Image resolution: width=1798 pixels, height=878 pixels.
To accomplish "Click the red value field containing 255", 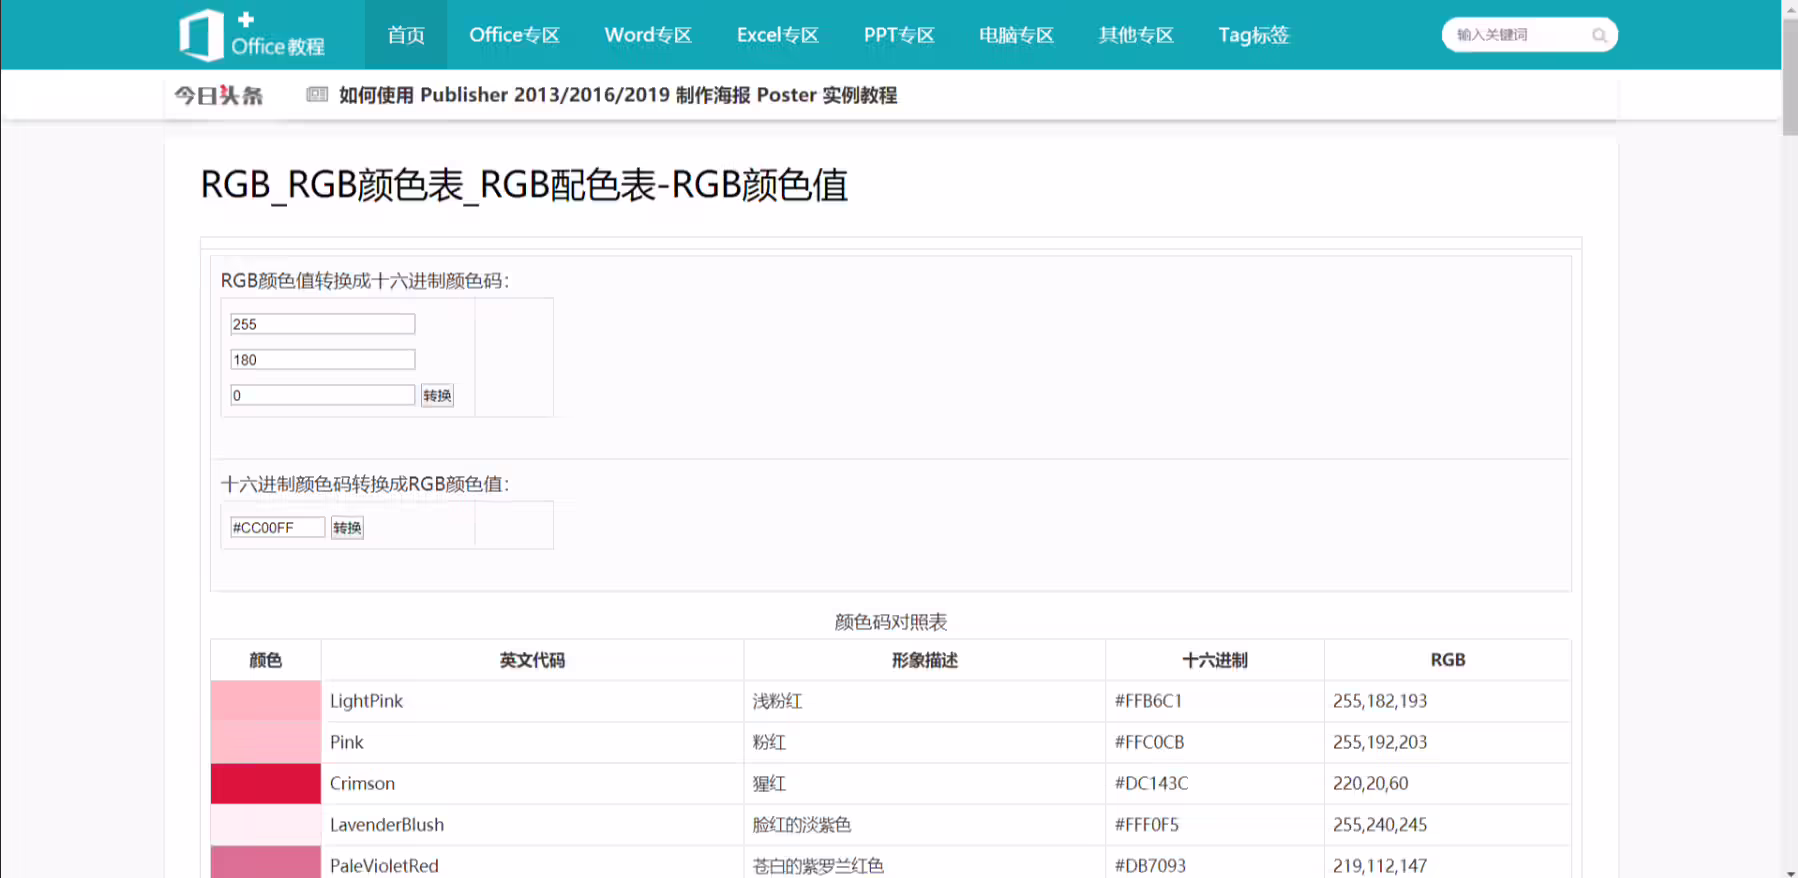I will (x=322, y=324).
